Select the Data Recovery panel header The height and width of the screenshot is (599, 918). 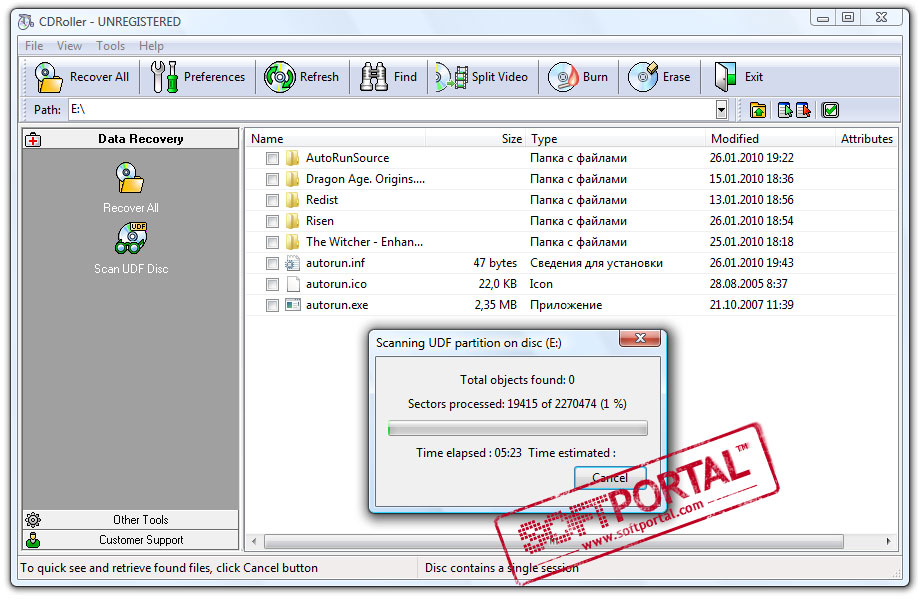click(131, 139)
